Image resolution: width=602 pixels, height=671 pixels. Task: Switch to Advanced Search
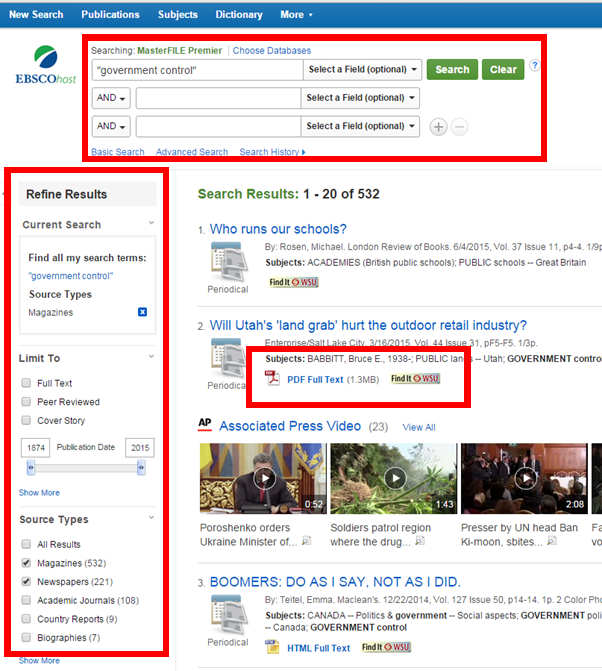(x=192, y=152)
